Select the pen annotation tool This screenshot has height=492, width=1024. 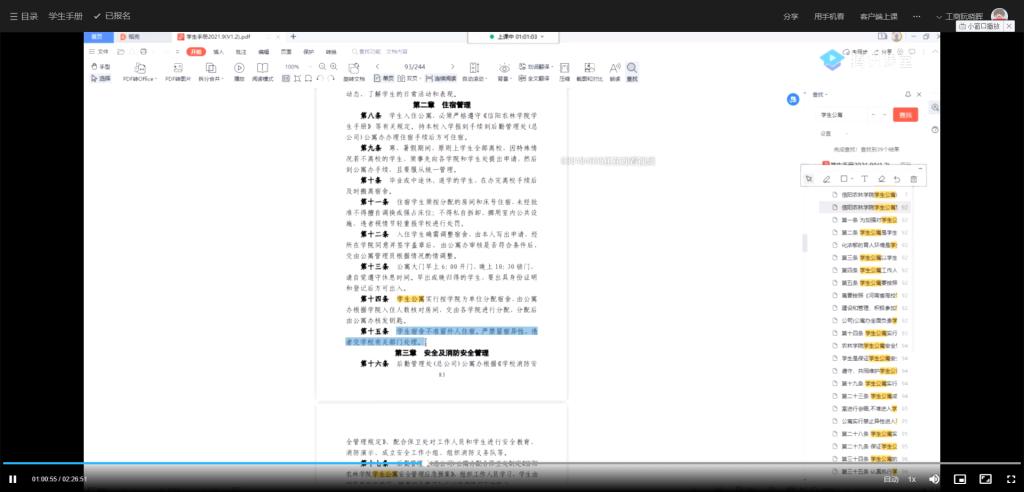[826, 179]
